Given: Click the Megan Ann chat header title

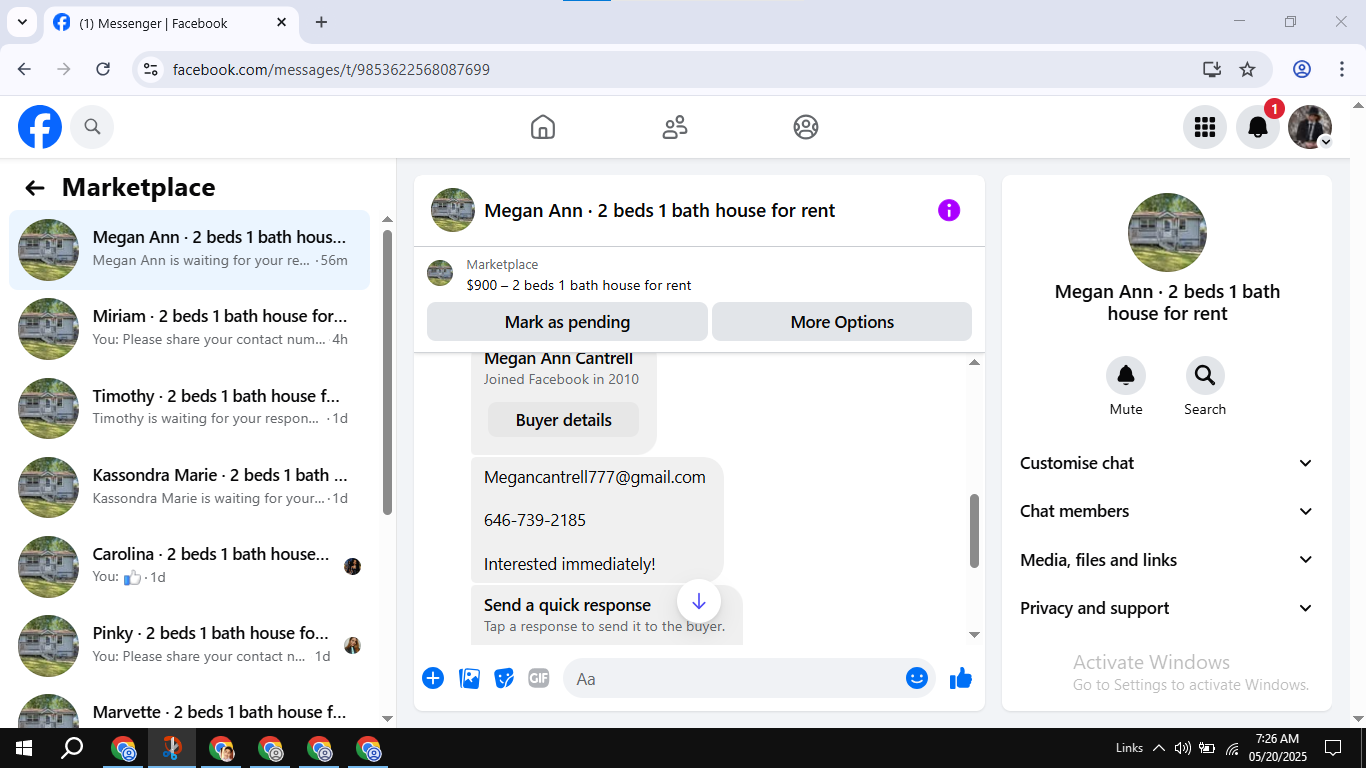Looking at the screenshot, I should 660,210.
